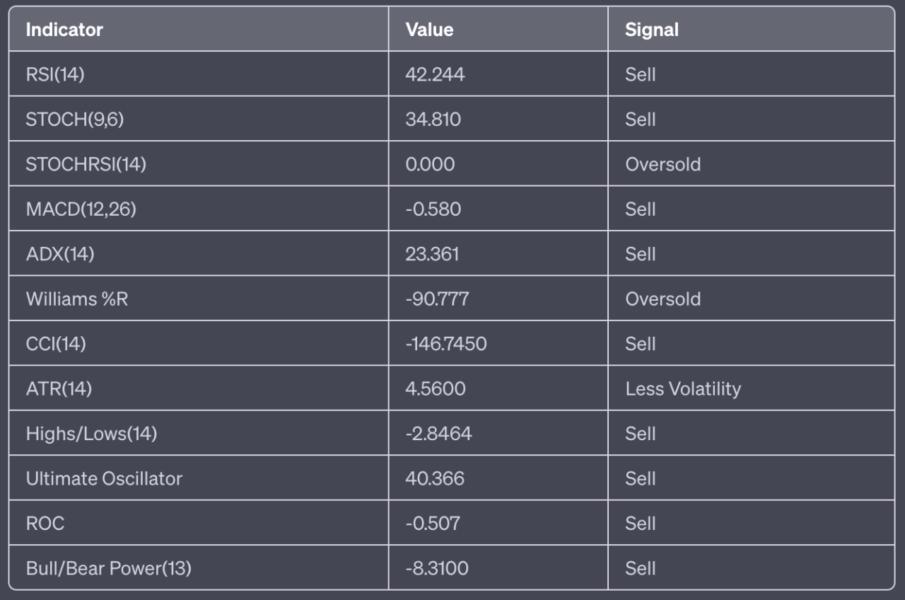Click the Value column header
The height and width of the screenshot is (600, 905).
tap(429, 29)
